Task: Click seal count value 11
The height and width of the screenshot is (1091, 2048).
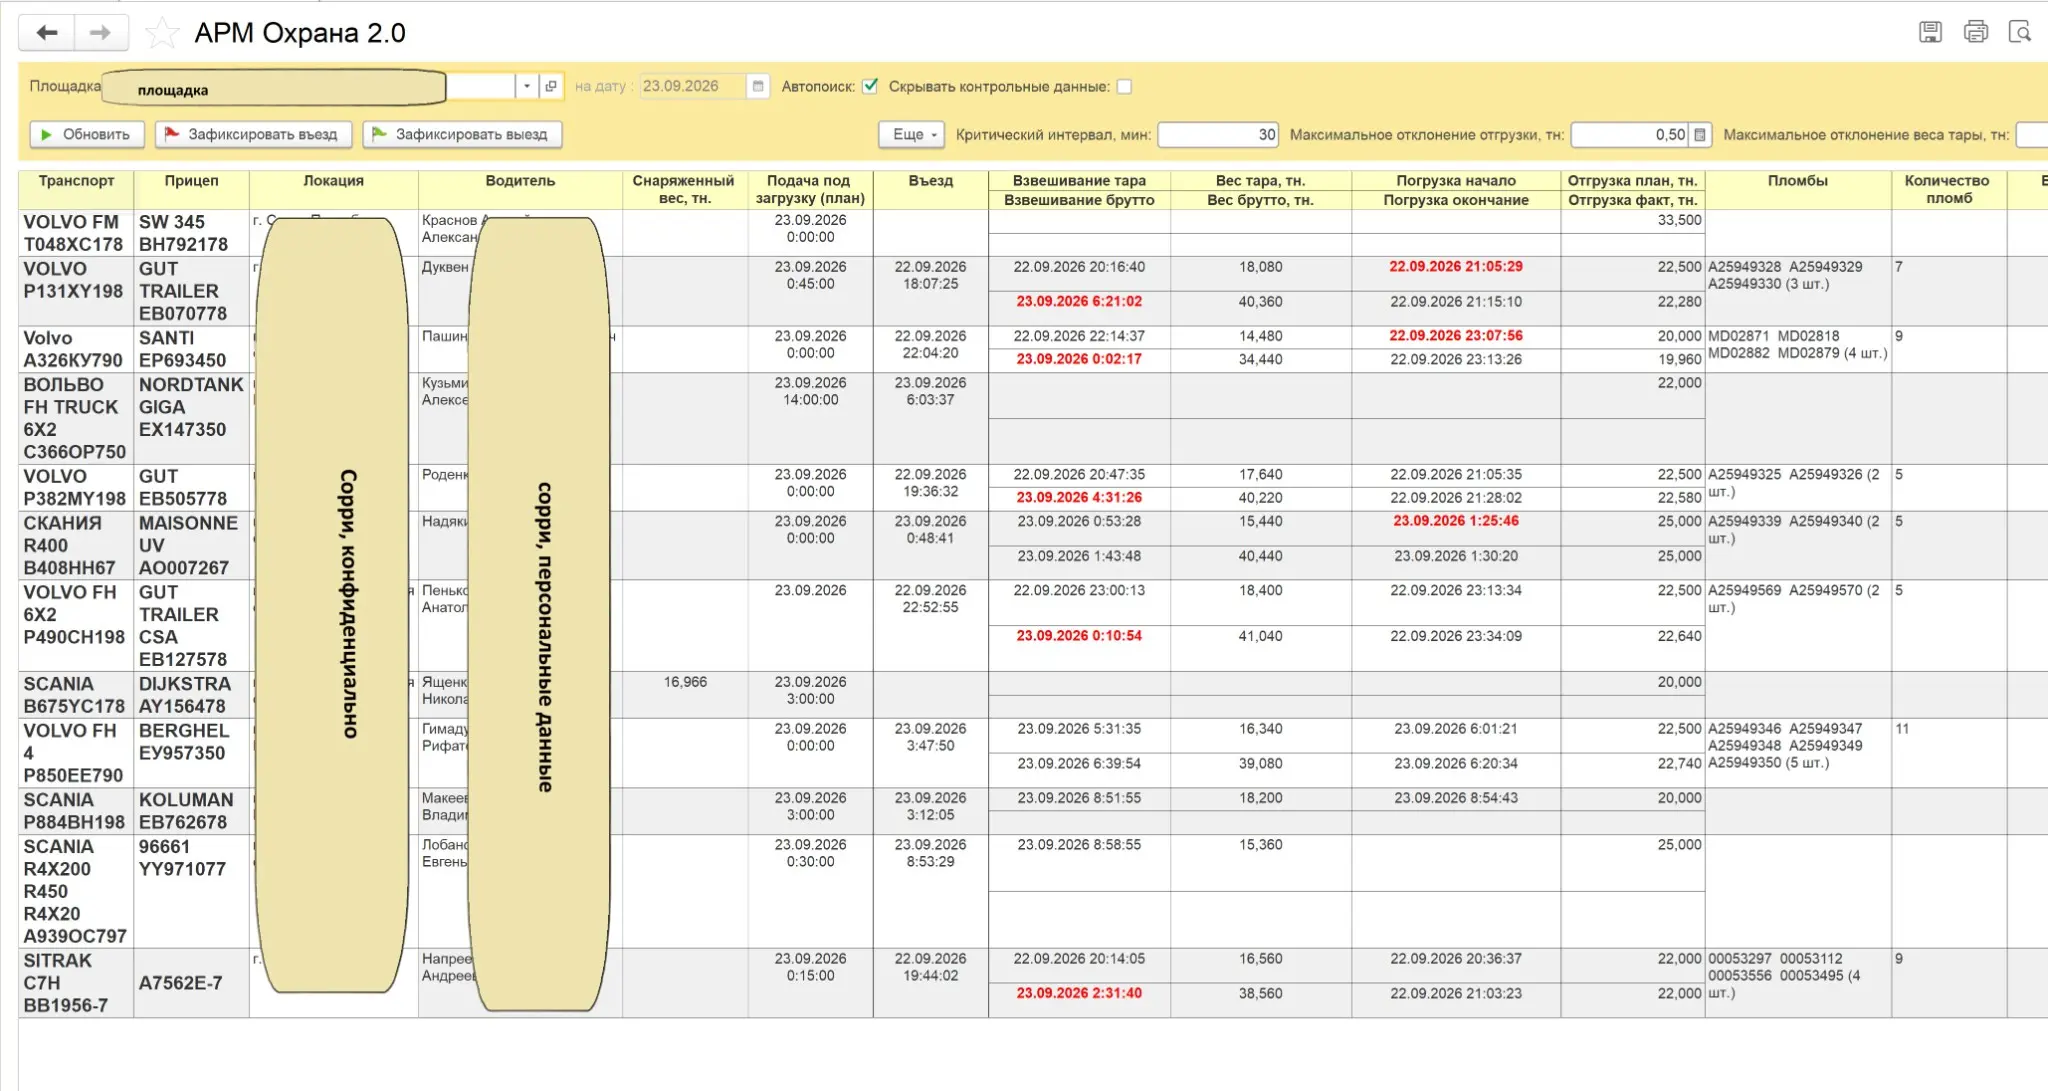Action: 1902,729
